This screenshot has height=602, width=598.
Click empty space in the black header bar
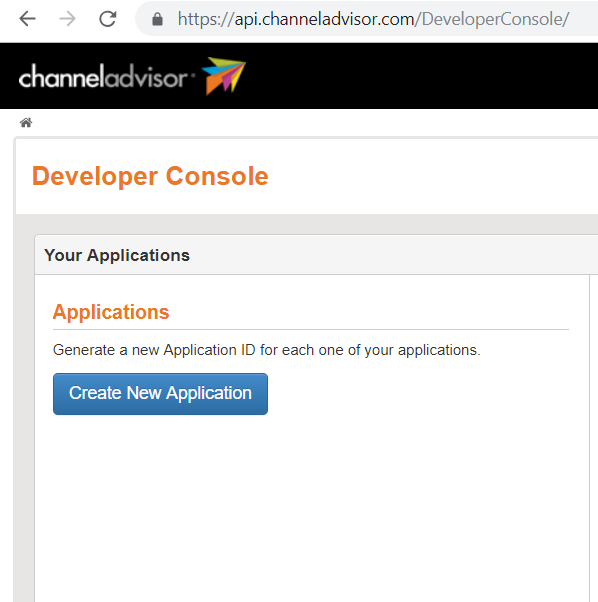point(422,76)
